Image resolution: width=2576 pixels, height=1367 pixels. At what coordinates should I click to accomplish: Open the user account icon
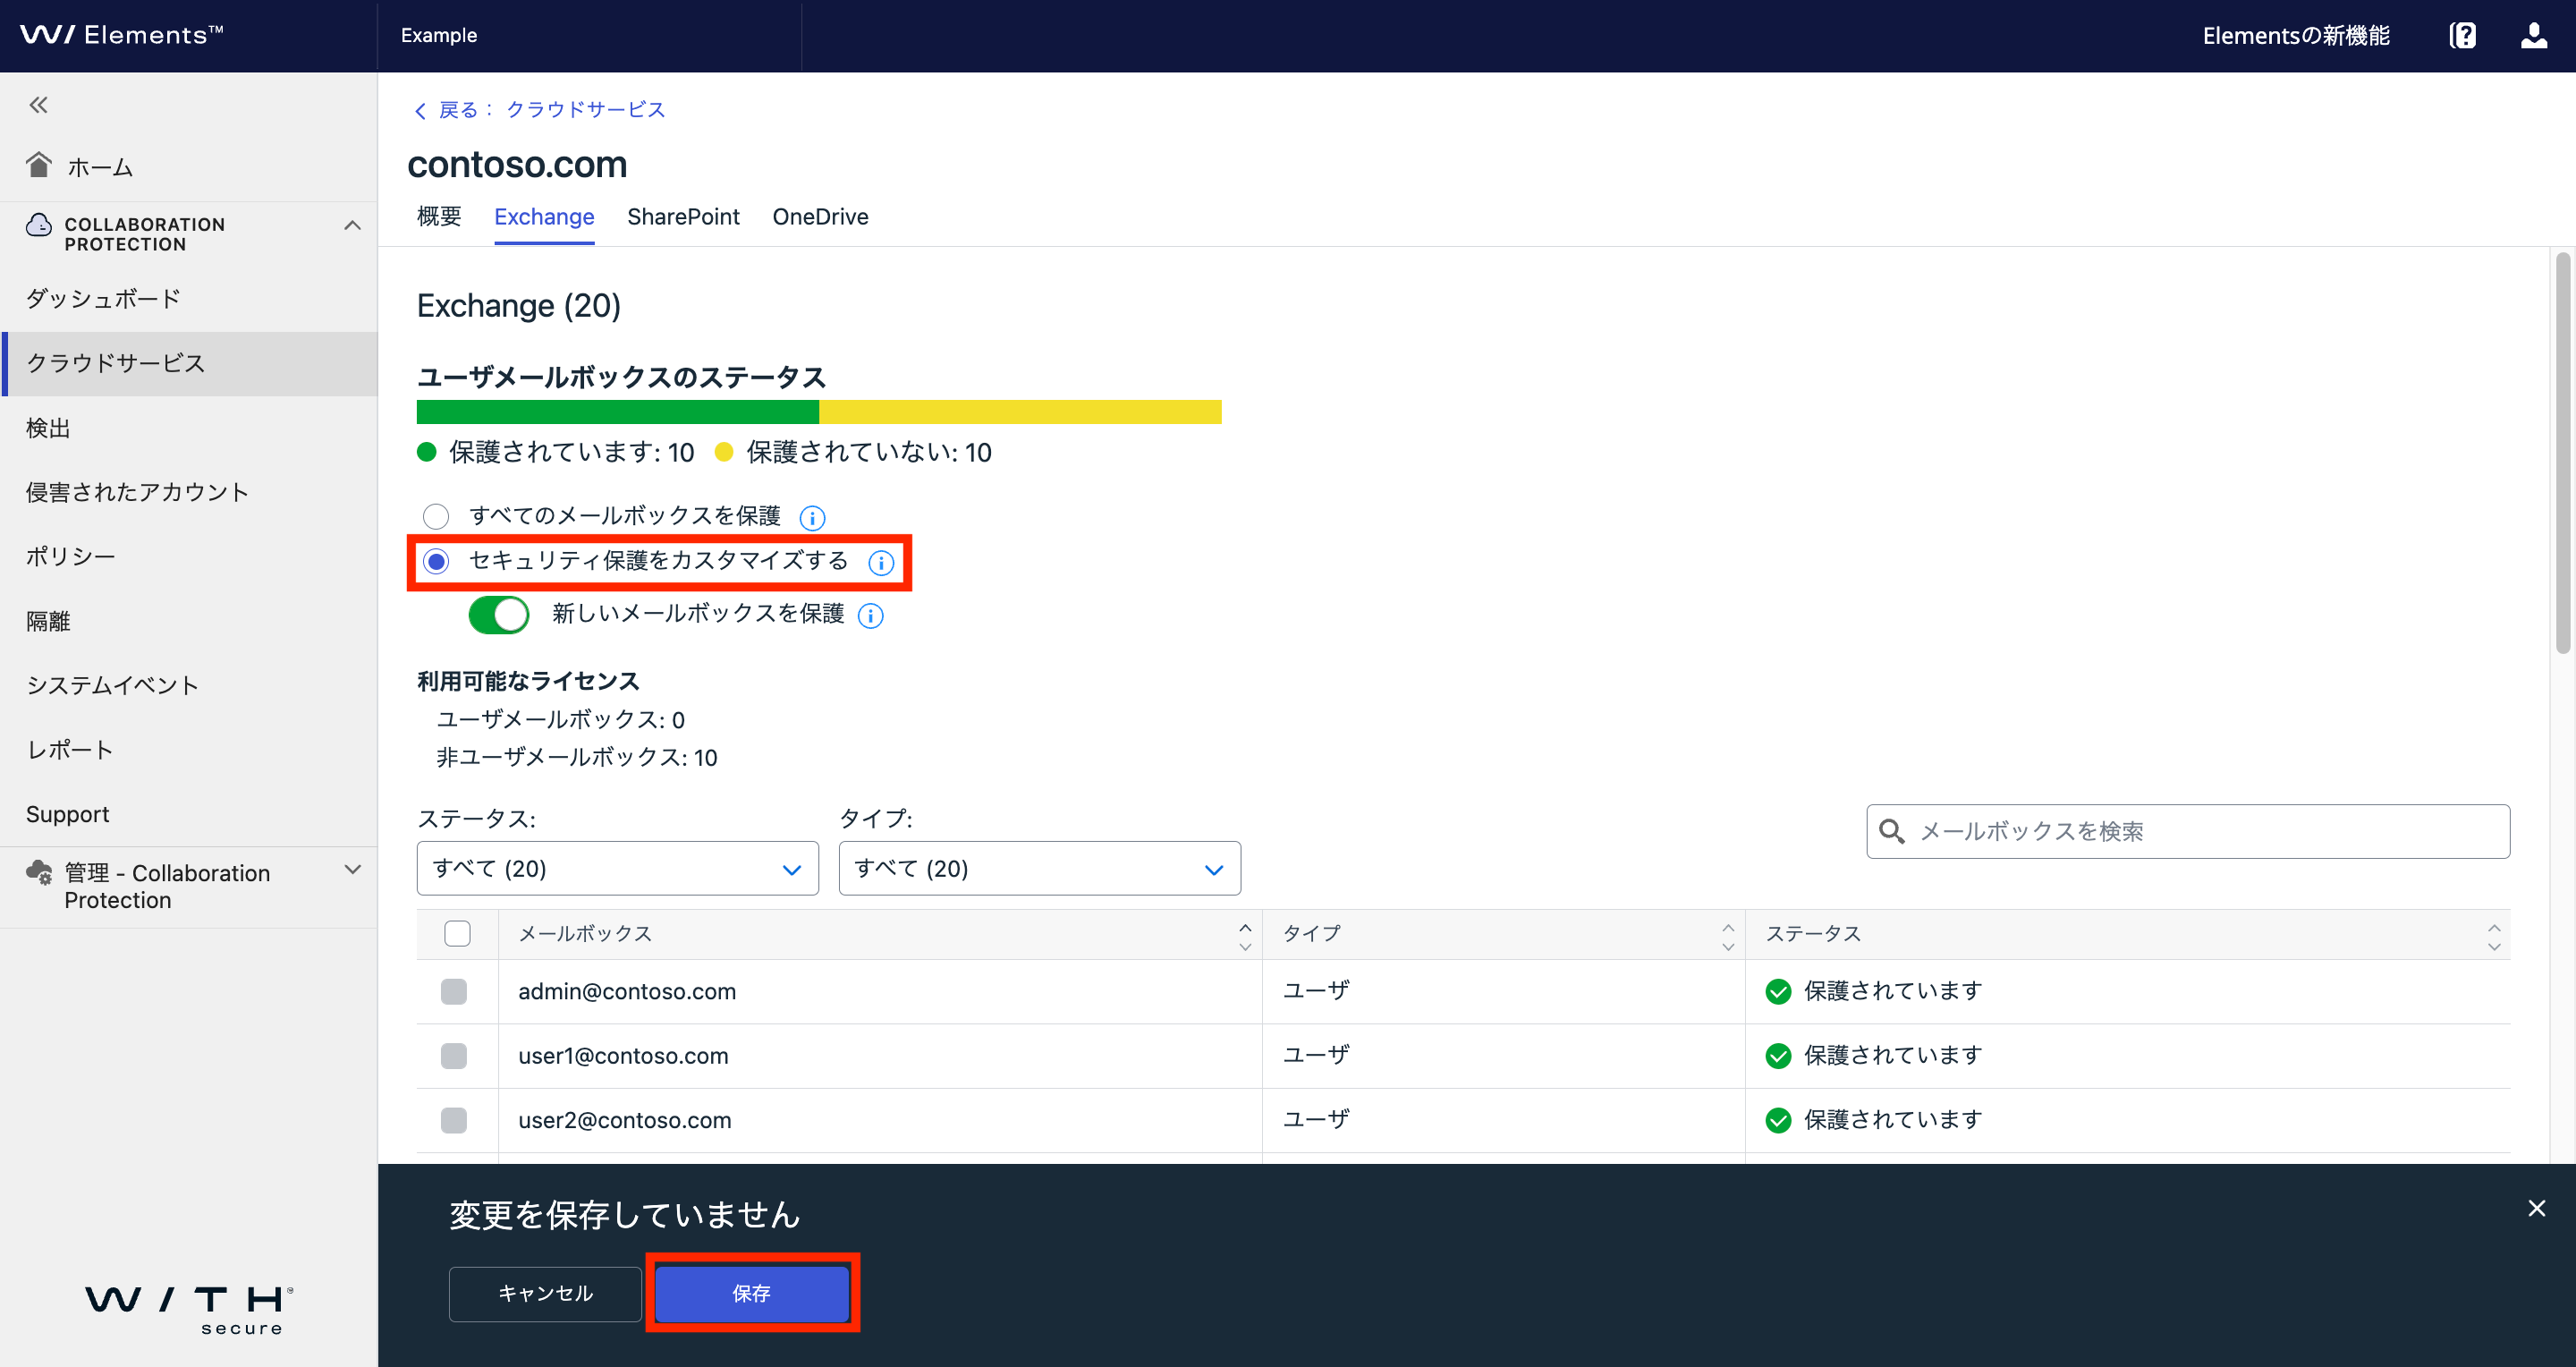[x=2534, y=36]
